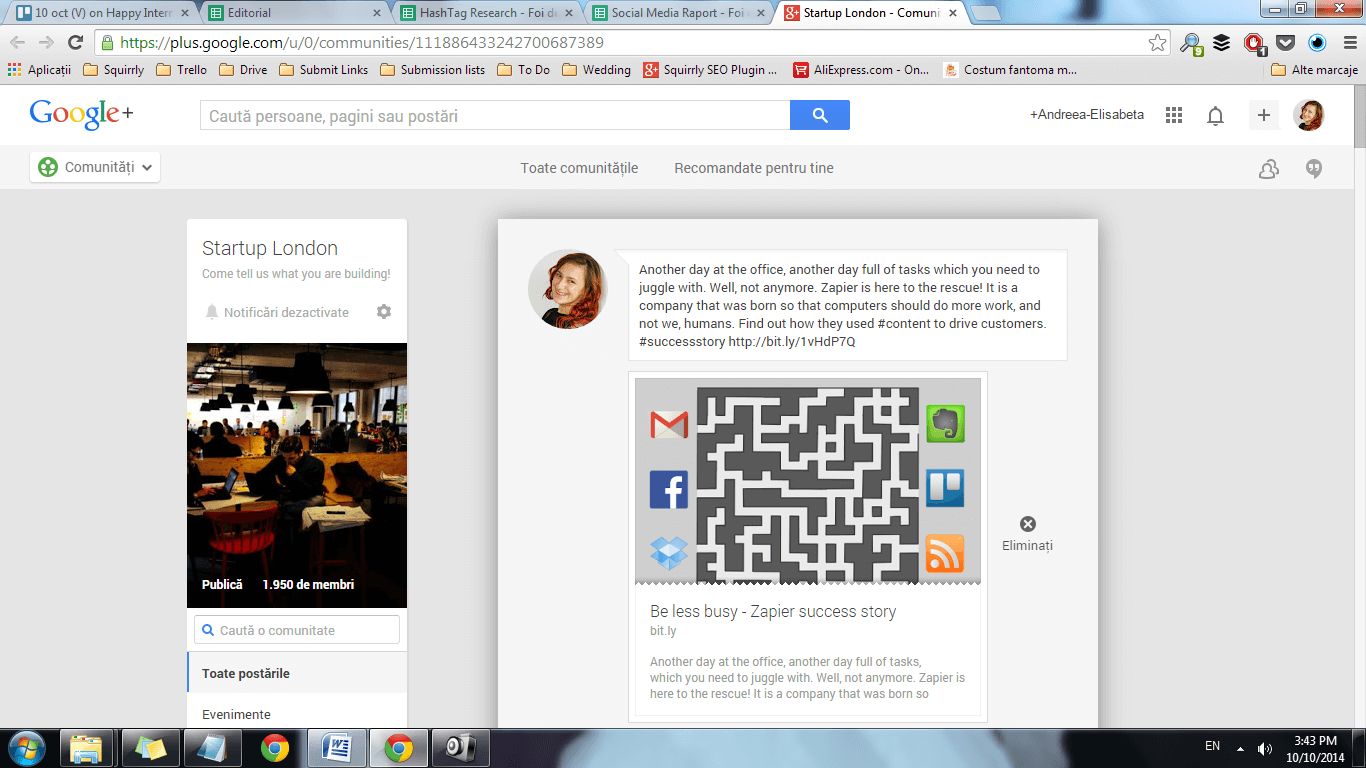Image resolution: width=1366 pixels, height=768 pixels.
Task: Click the Caută o comunitate search box
Action: pos(297,630)
